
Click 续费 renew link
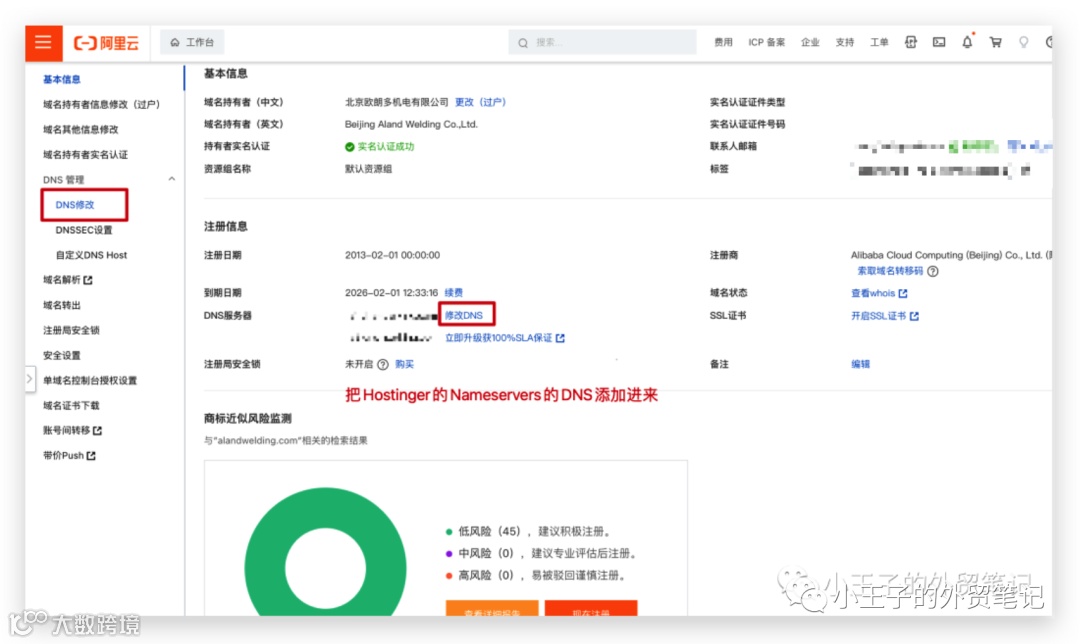click(454, 293)
